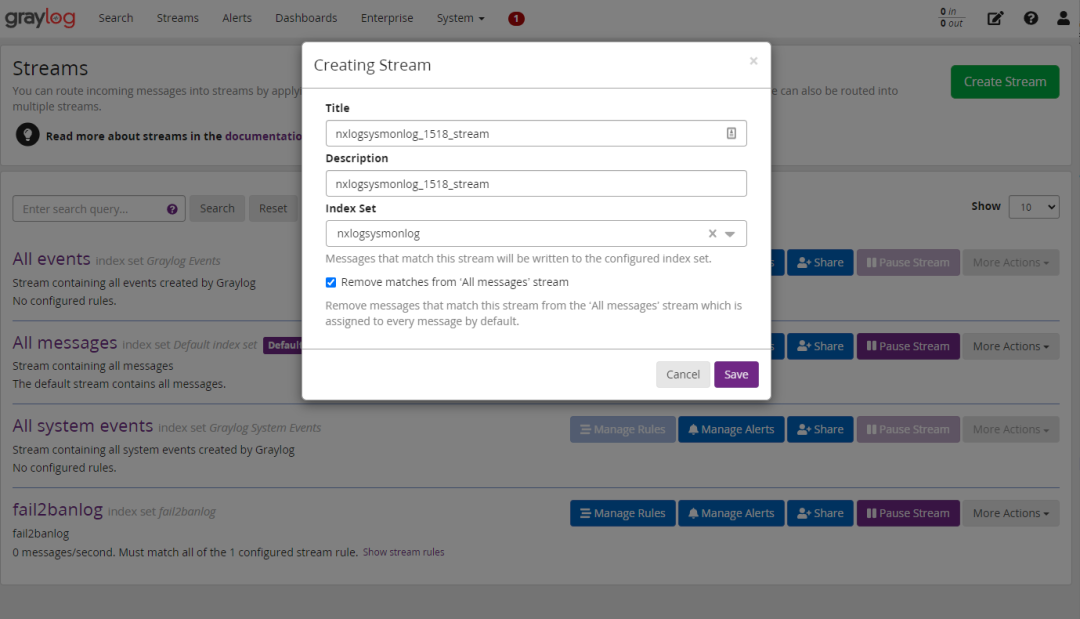
Task: Save the new stream
Action: point(736,374)
